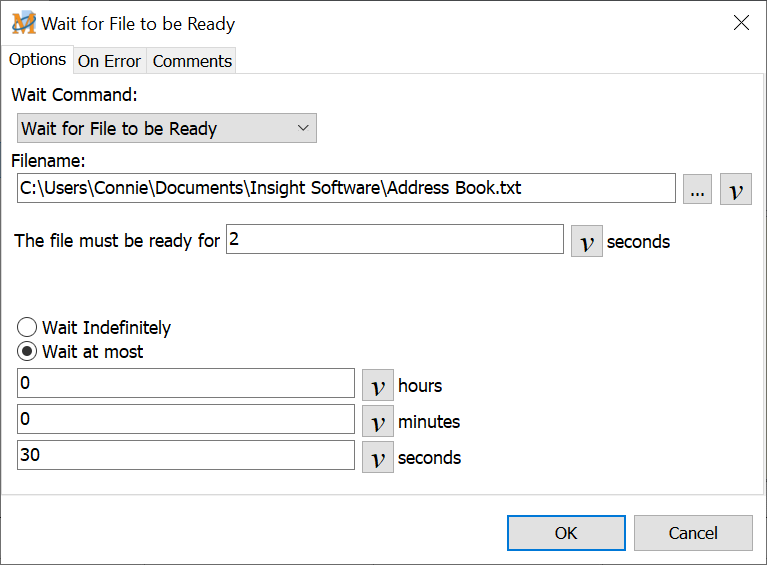767x565 pixels.
Task: Select the Wait at most option
Action: click(27, 352)
